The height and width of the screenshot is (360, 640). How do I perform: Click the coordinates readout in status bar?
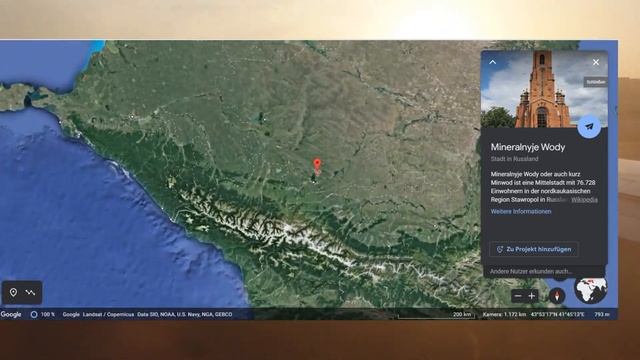(557, 314)
